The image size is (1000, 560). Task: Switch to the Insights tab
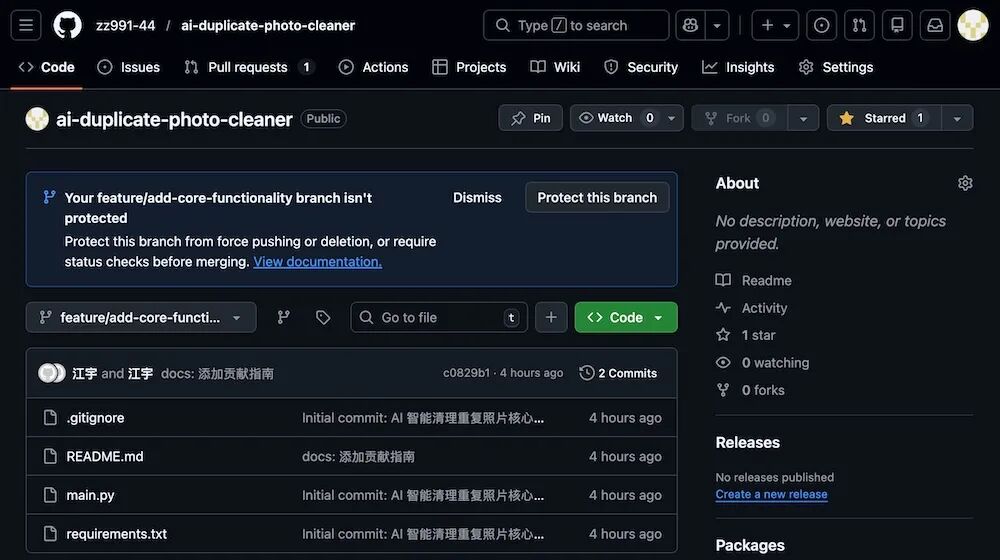click(x=739, y=67)
